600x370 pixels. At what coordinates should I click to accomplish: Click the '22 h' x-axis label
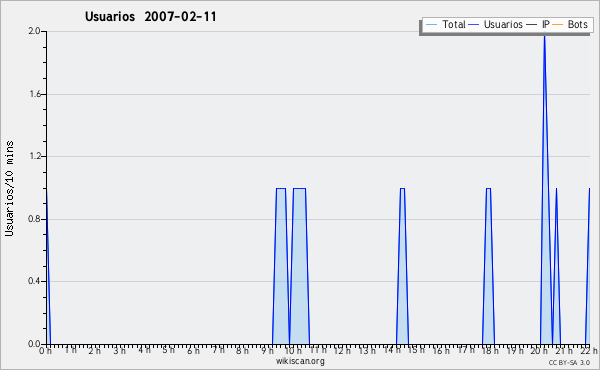(589, 350)
